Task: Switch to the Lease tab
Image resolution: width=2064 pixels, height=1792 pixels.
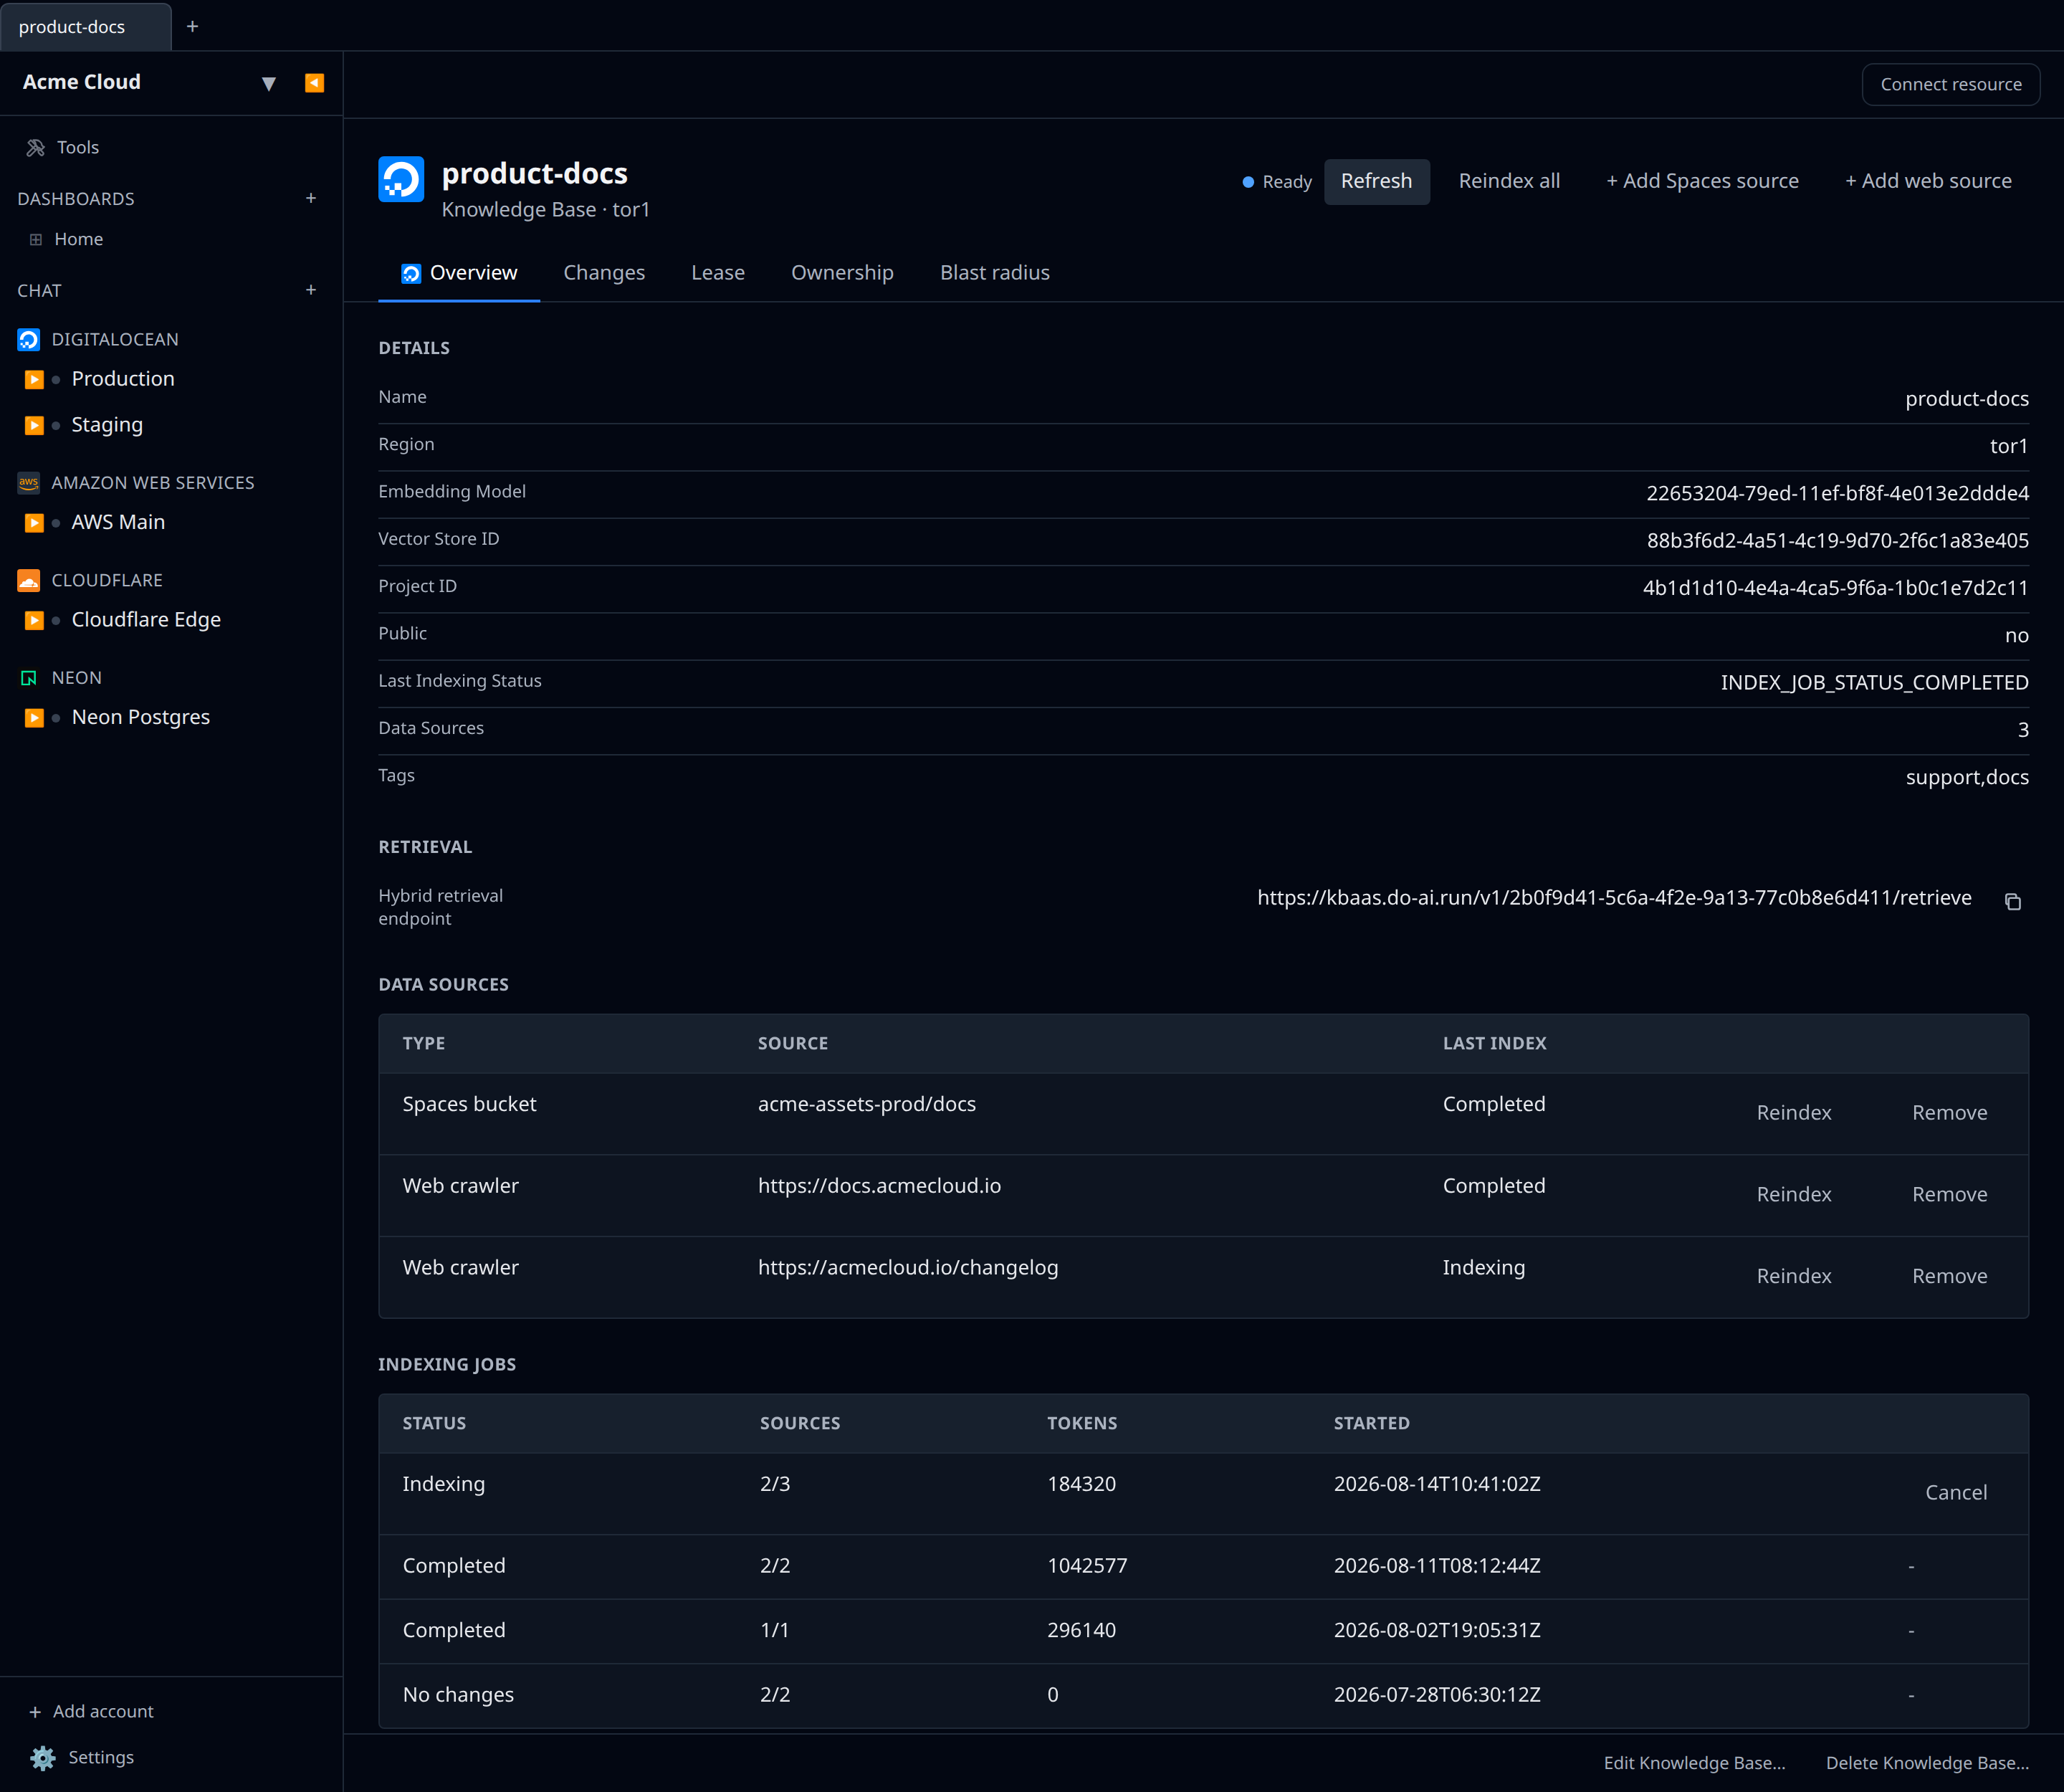Action: pos(718,273)
